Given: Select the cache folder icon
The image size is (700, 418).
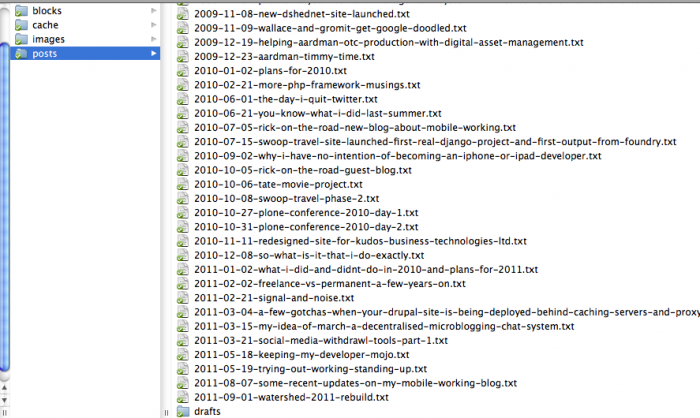Looking at the screenshot, I should pyautogui.click(x=21, y=25).
